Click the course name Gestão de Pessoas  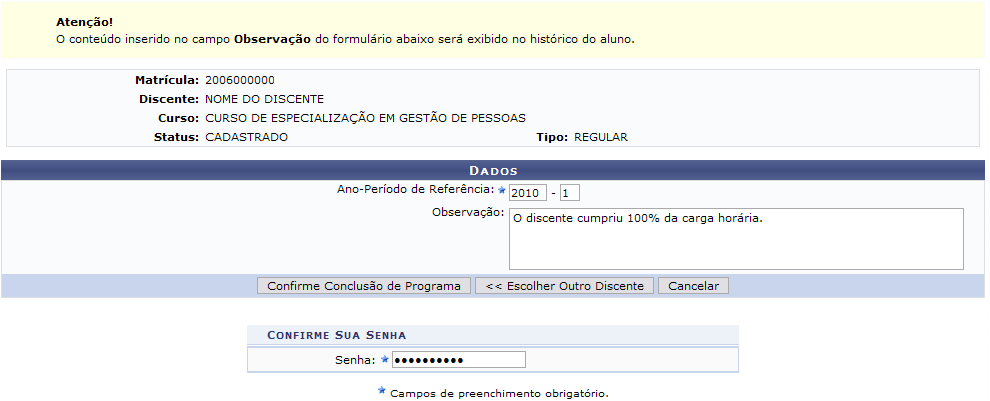click(365, 118)
